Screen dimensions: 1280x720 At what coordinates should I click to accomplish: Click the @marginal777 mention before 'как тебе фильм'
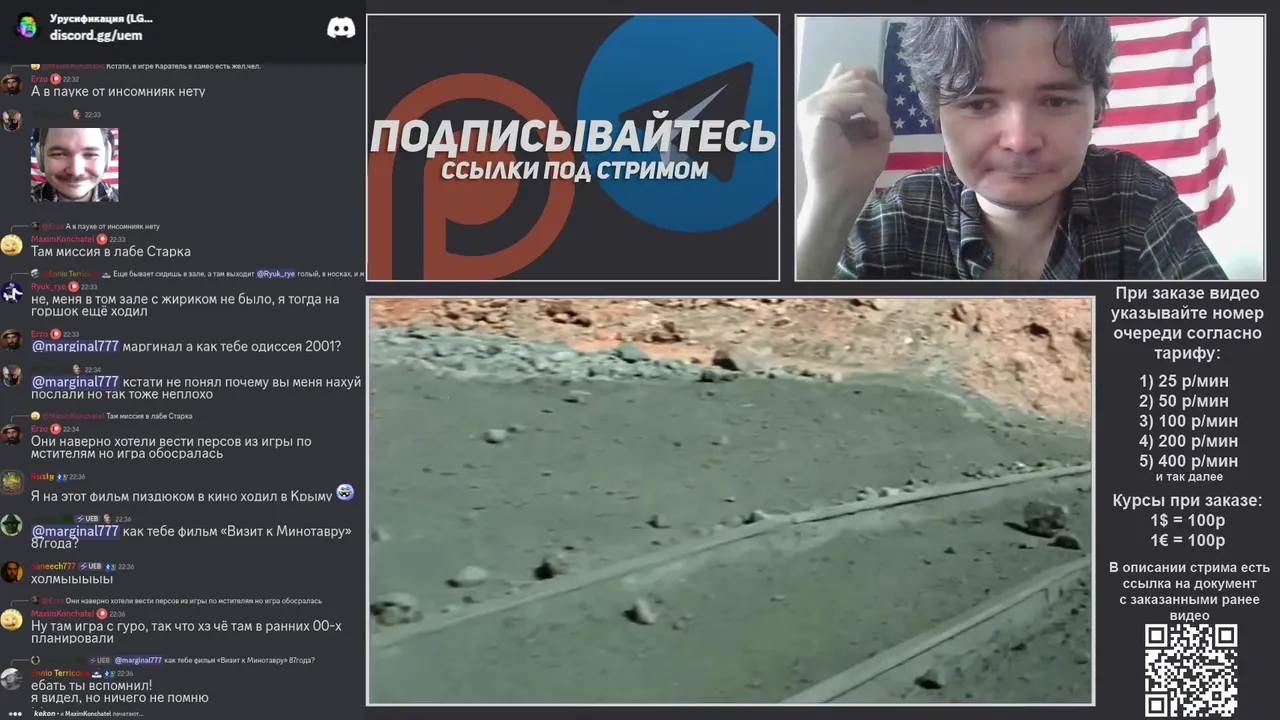point(75,531)
